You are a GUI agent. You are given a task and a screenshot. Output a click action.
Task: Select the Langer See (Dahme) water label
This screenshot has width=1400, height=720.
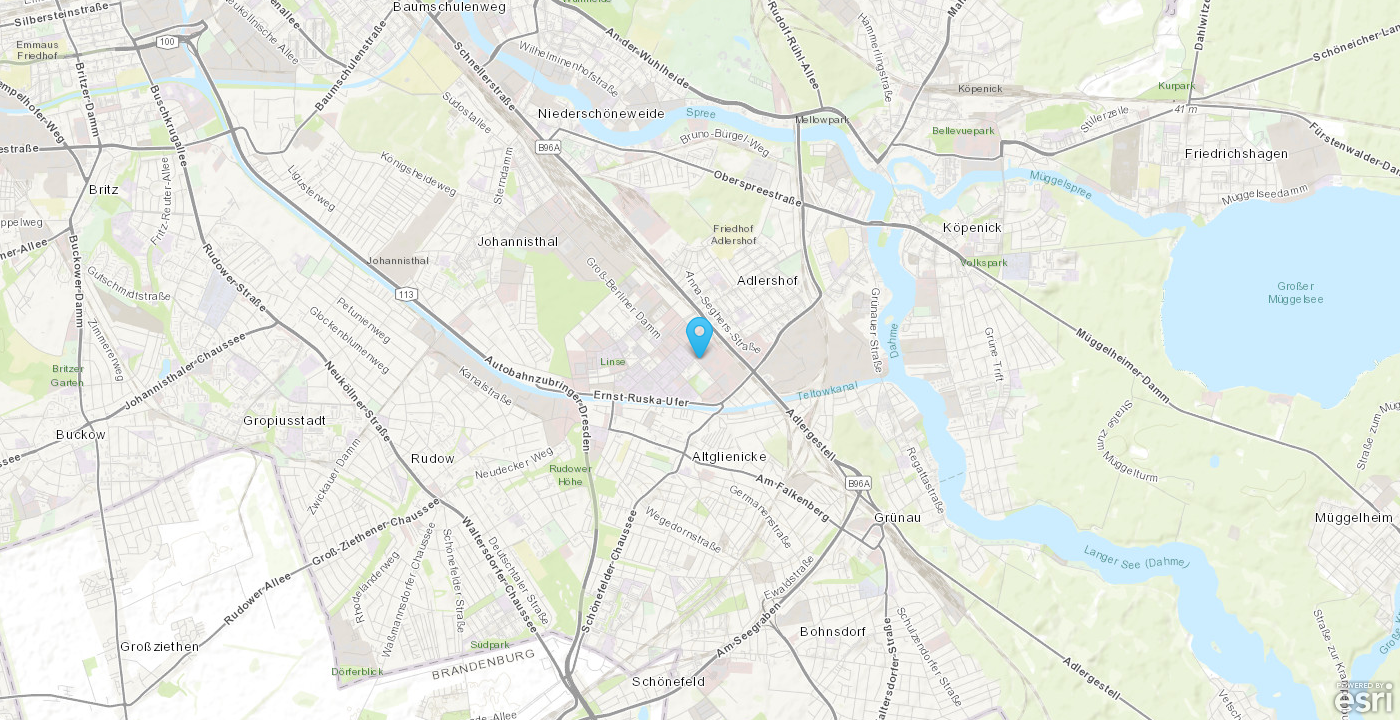pos(1138,558)
